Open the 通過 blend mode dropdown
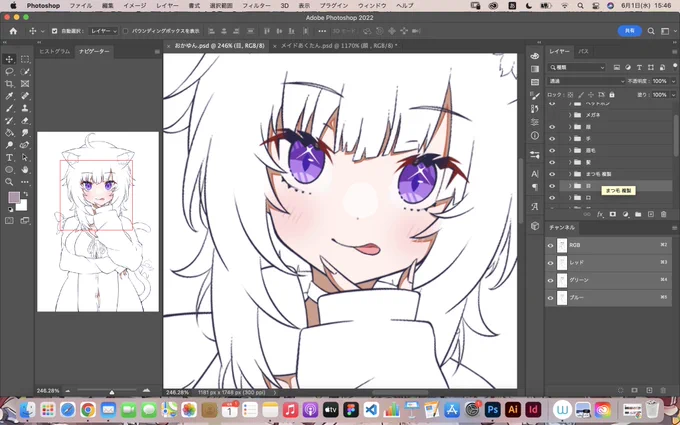This screenshot has height=425, width=680. pyautogui.click(x=586, y=81)
